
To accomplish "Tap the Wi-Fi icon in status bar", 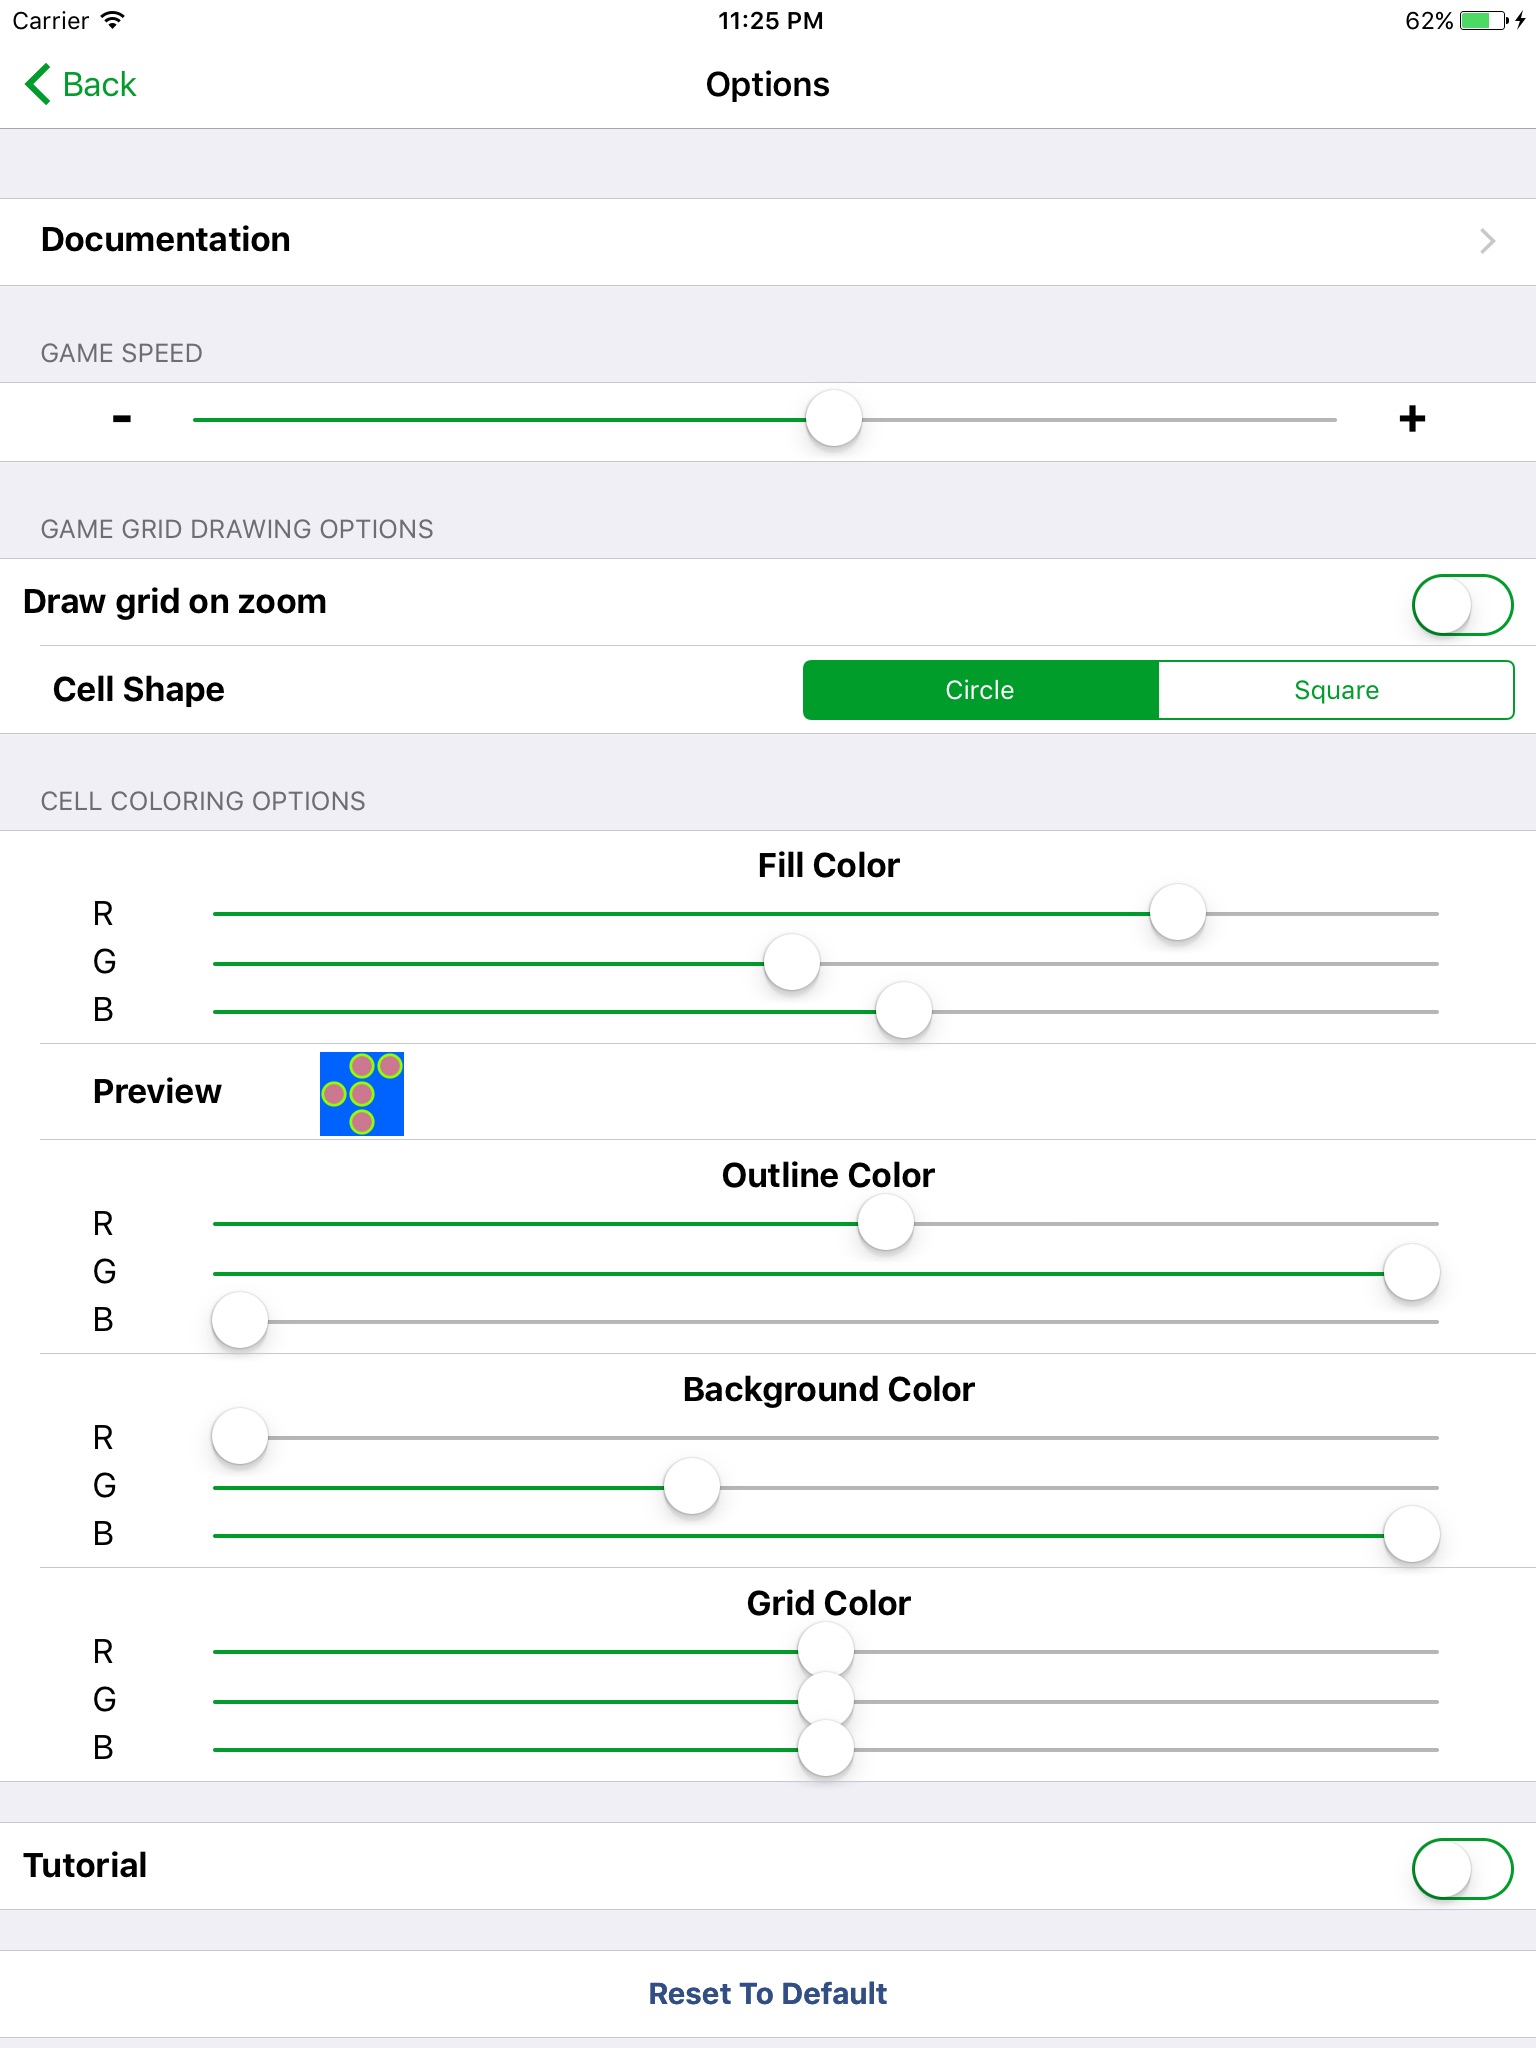I will coord(113,21).
